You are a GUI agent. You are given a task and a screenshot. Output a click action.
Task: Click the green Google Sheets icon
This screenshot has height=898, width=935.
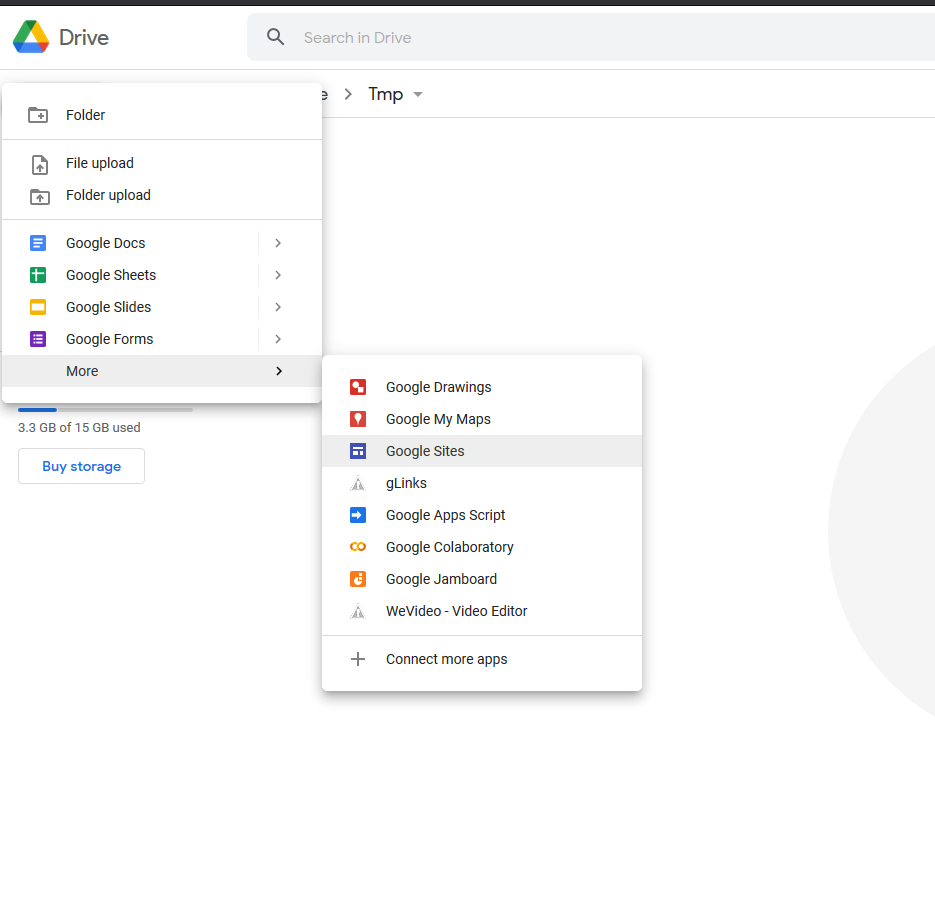pos(38,275)
